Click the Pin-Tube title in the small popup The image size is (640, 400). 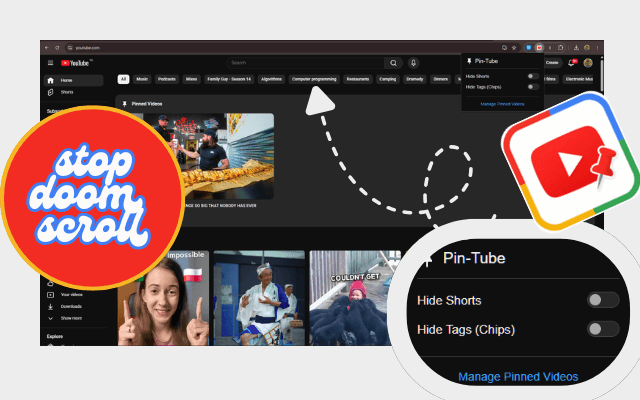point(486,61)
